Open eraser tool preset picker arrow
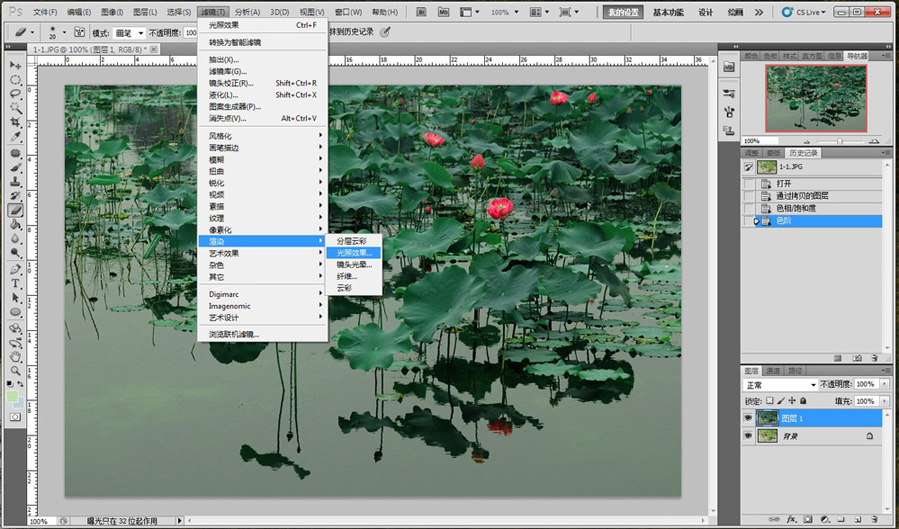The image size is (899, 529). pyautogui.click(x=32, y=33)
